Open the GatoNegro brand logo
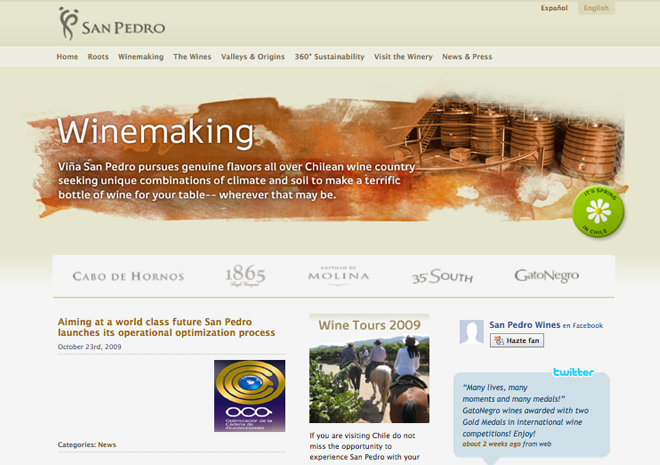The image size is (660, 465). point(546,276)
